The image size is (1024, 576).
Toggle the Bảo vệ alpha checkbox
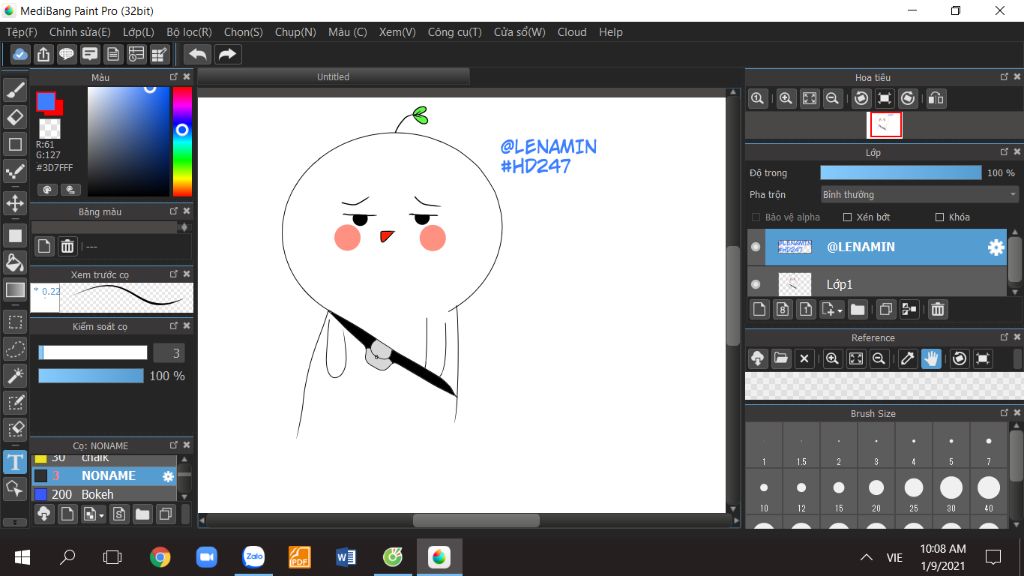[x=756, y=217]
